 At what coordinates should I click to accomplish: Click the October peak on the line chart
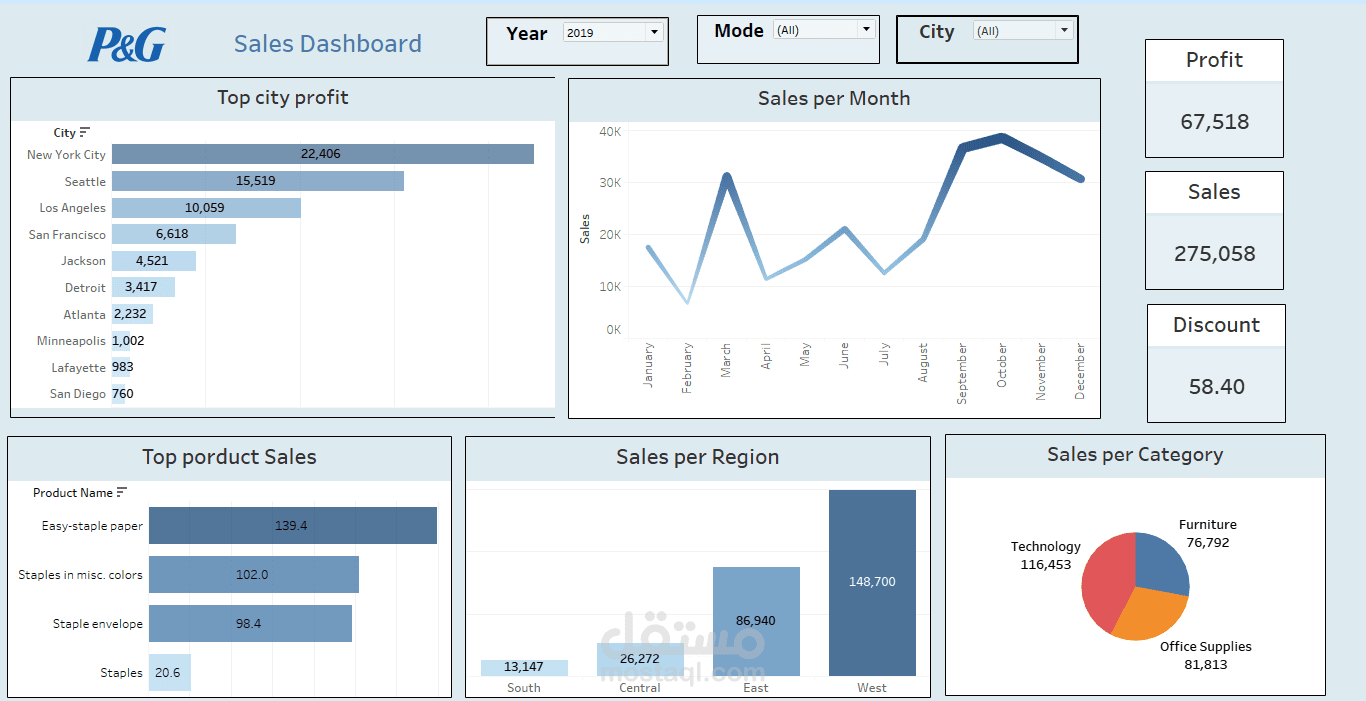point(1002,137)
